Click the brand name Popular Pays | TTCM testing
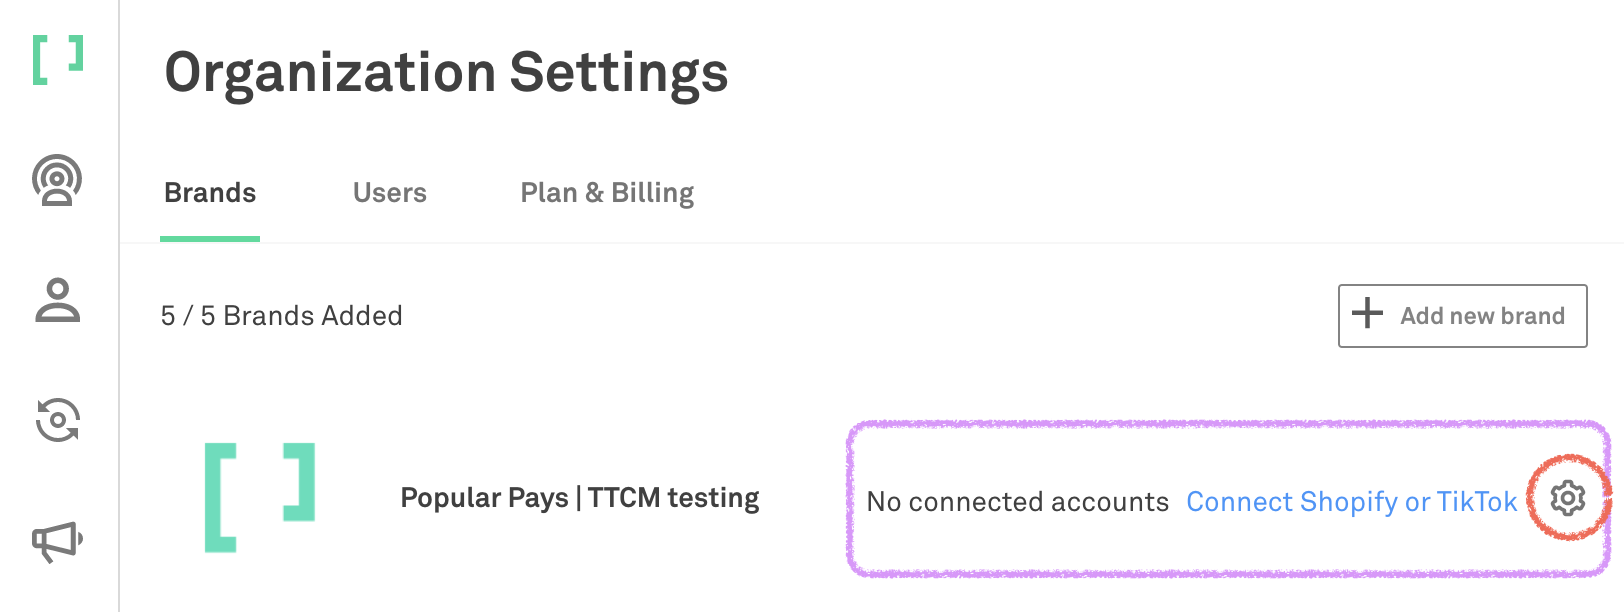The image size is (1624, 612). pyautogui.click(x=579, y=497)
